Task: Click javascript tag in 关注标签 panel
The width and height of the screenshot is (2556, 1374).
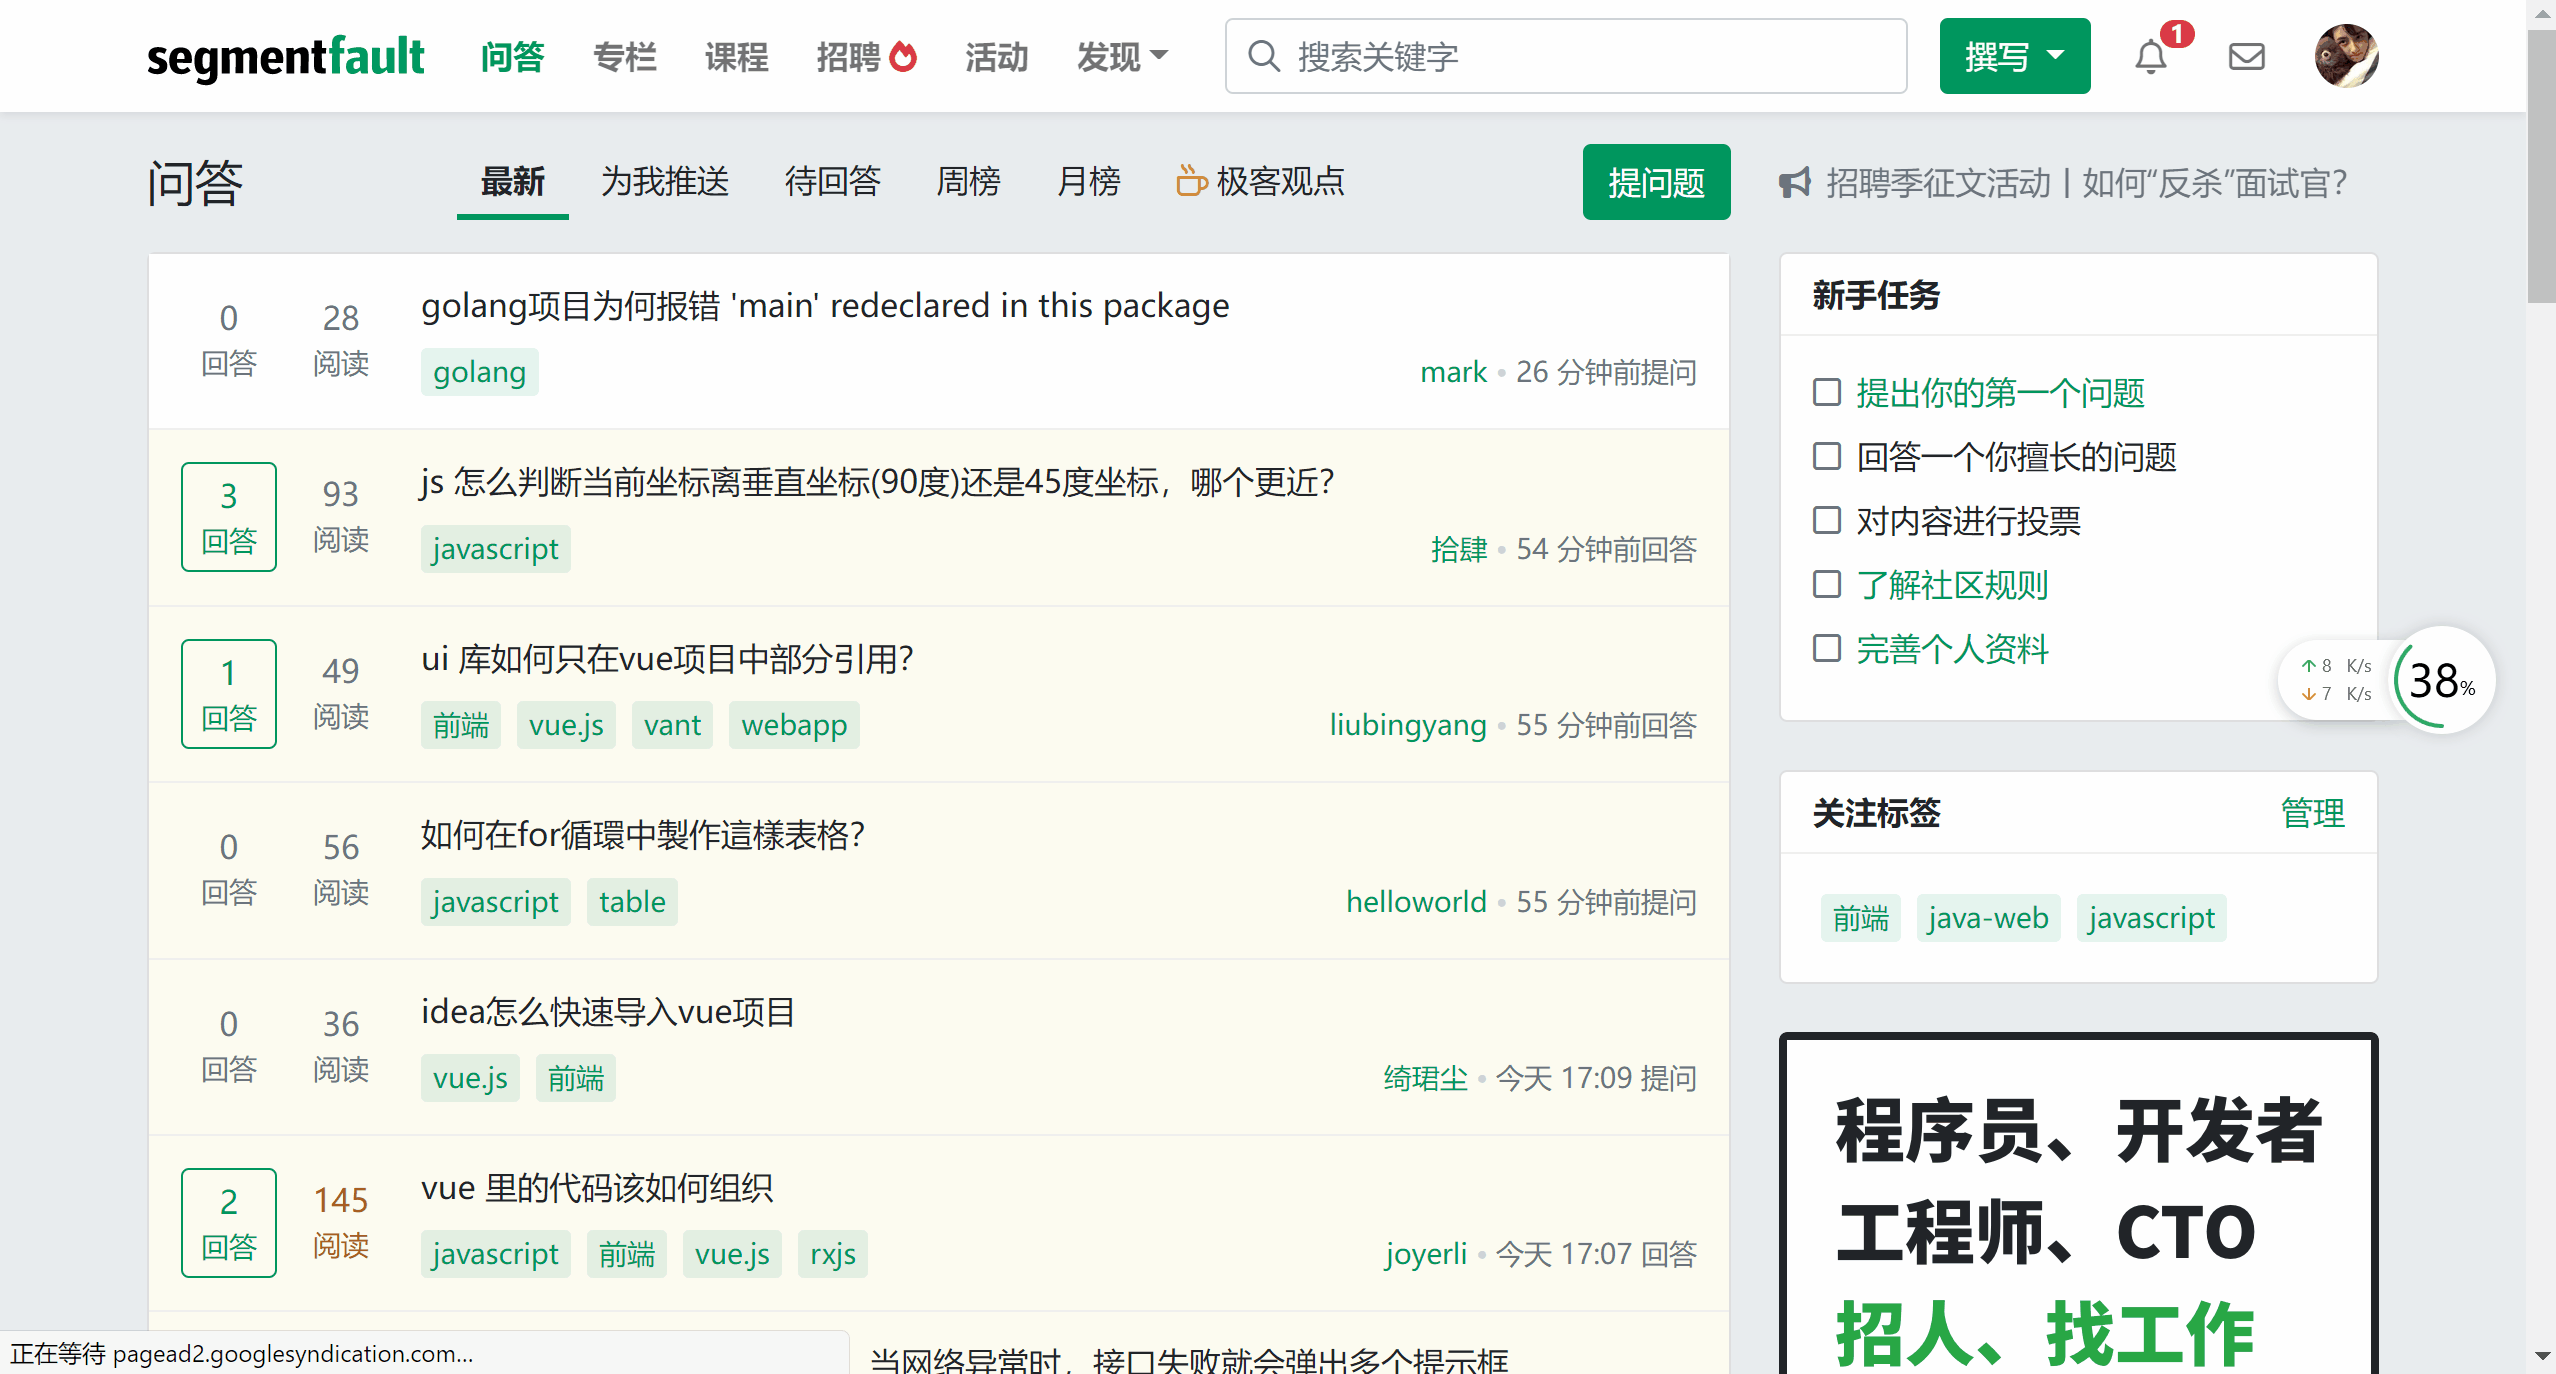Action: (2151, 918)
